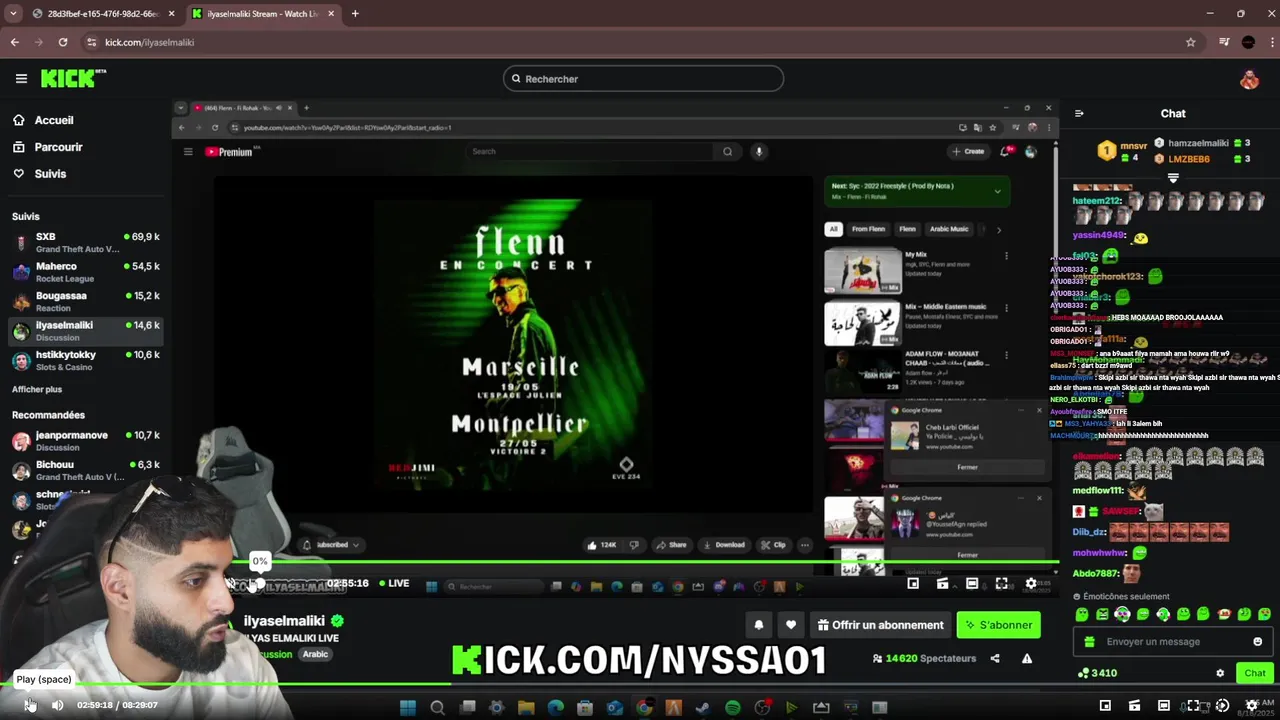Like the Flenn video showing 124K

pos(602,545)
